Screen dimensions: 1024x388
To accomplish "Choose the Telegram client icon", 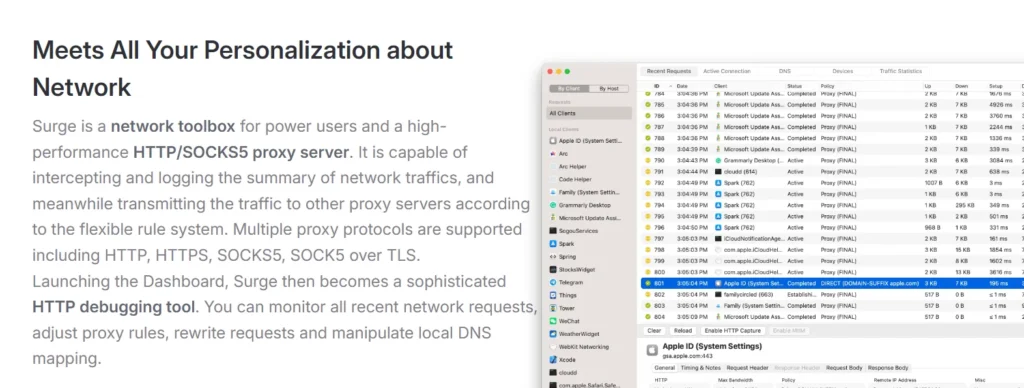I will (x=553, y=282).
